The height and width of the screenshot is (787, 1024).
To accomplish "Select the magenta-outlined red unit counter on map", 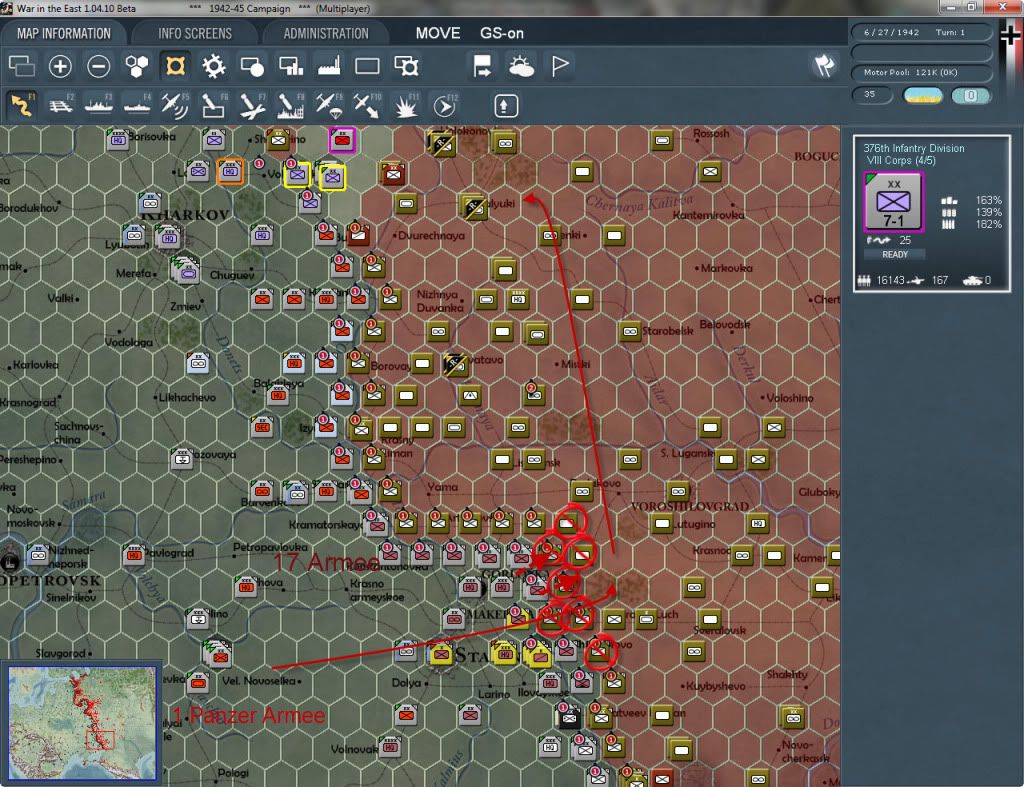I will tap(342, 140).
